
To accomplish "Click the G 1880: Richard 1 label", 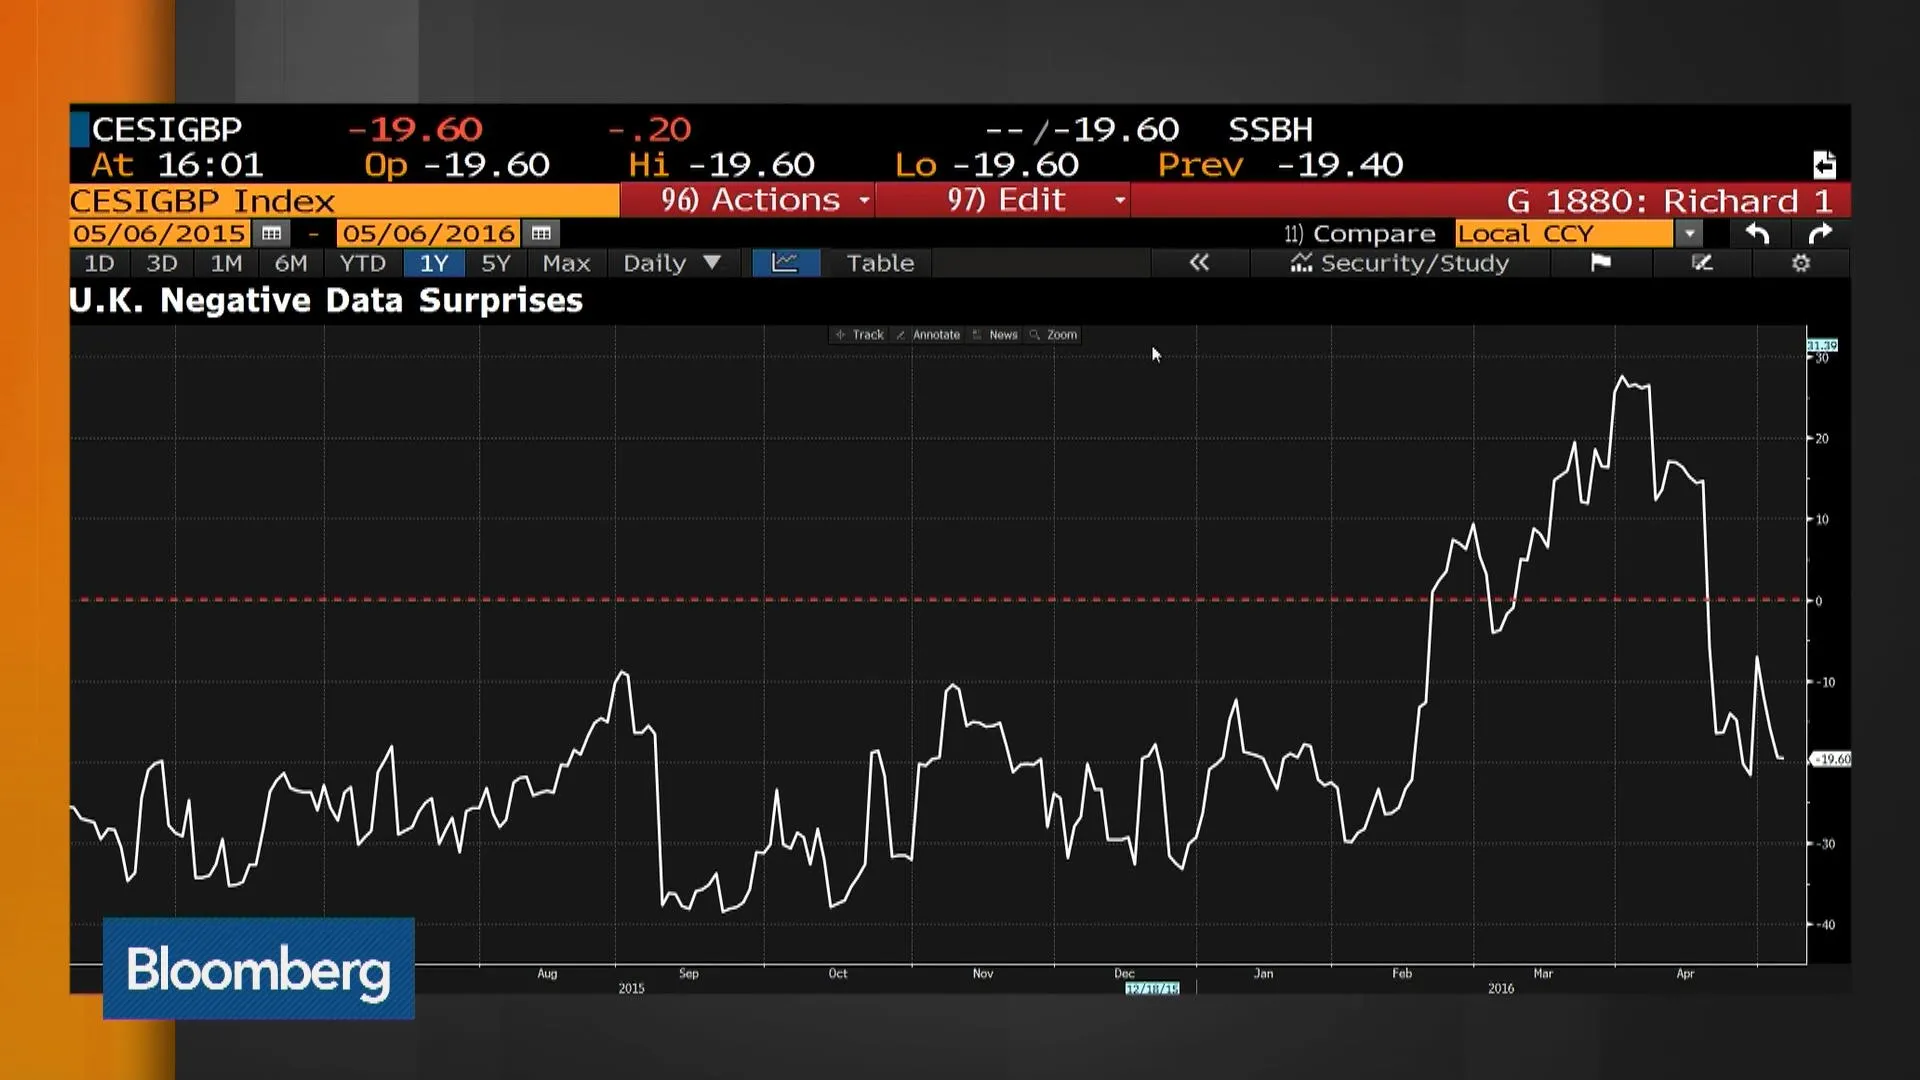I will click(1670, 201).
